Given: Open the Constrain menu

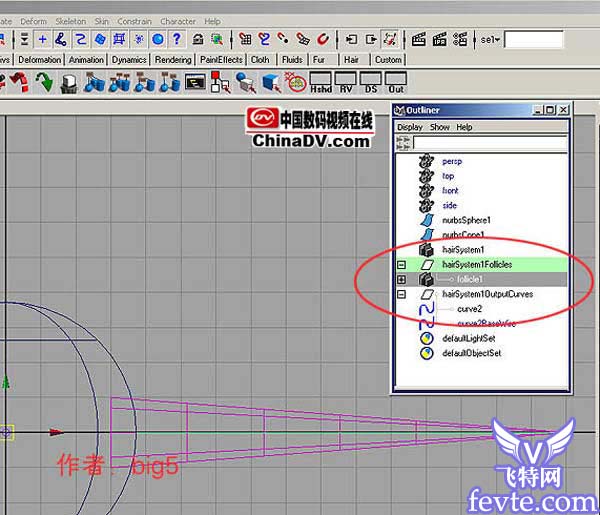Looking at the screenshot, I should pos(134,21).
